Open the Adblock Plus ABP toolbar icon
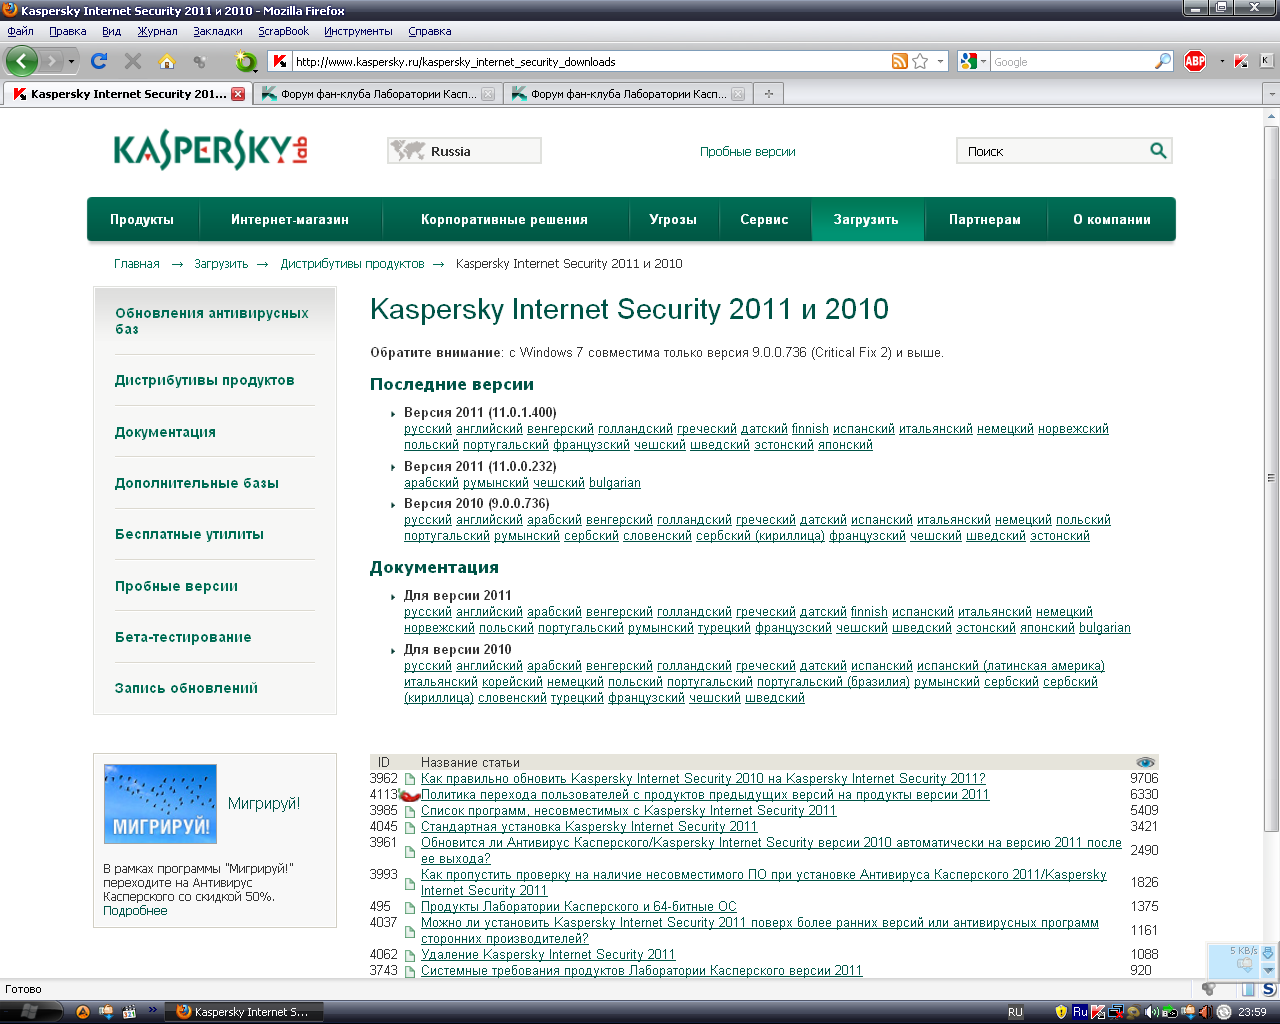The width and height of the screenshot is (1280, 1024). pos(1195,61)
